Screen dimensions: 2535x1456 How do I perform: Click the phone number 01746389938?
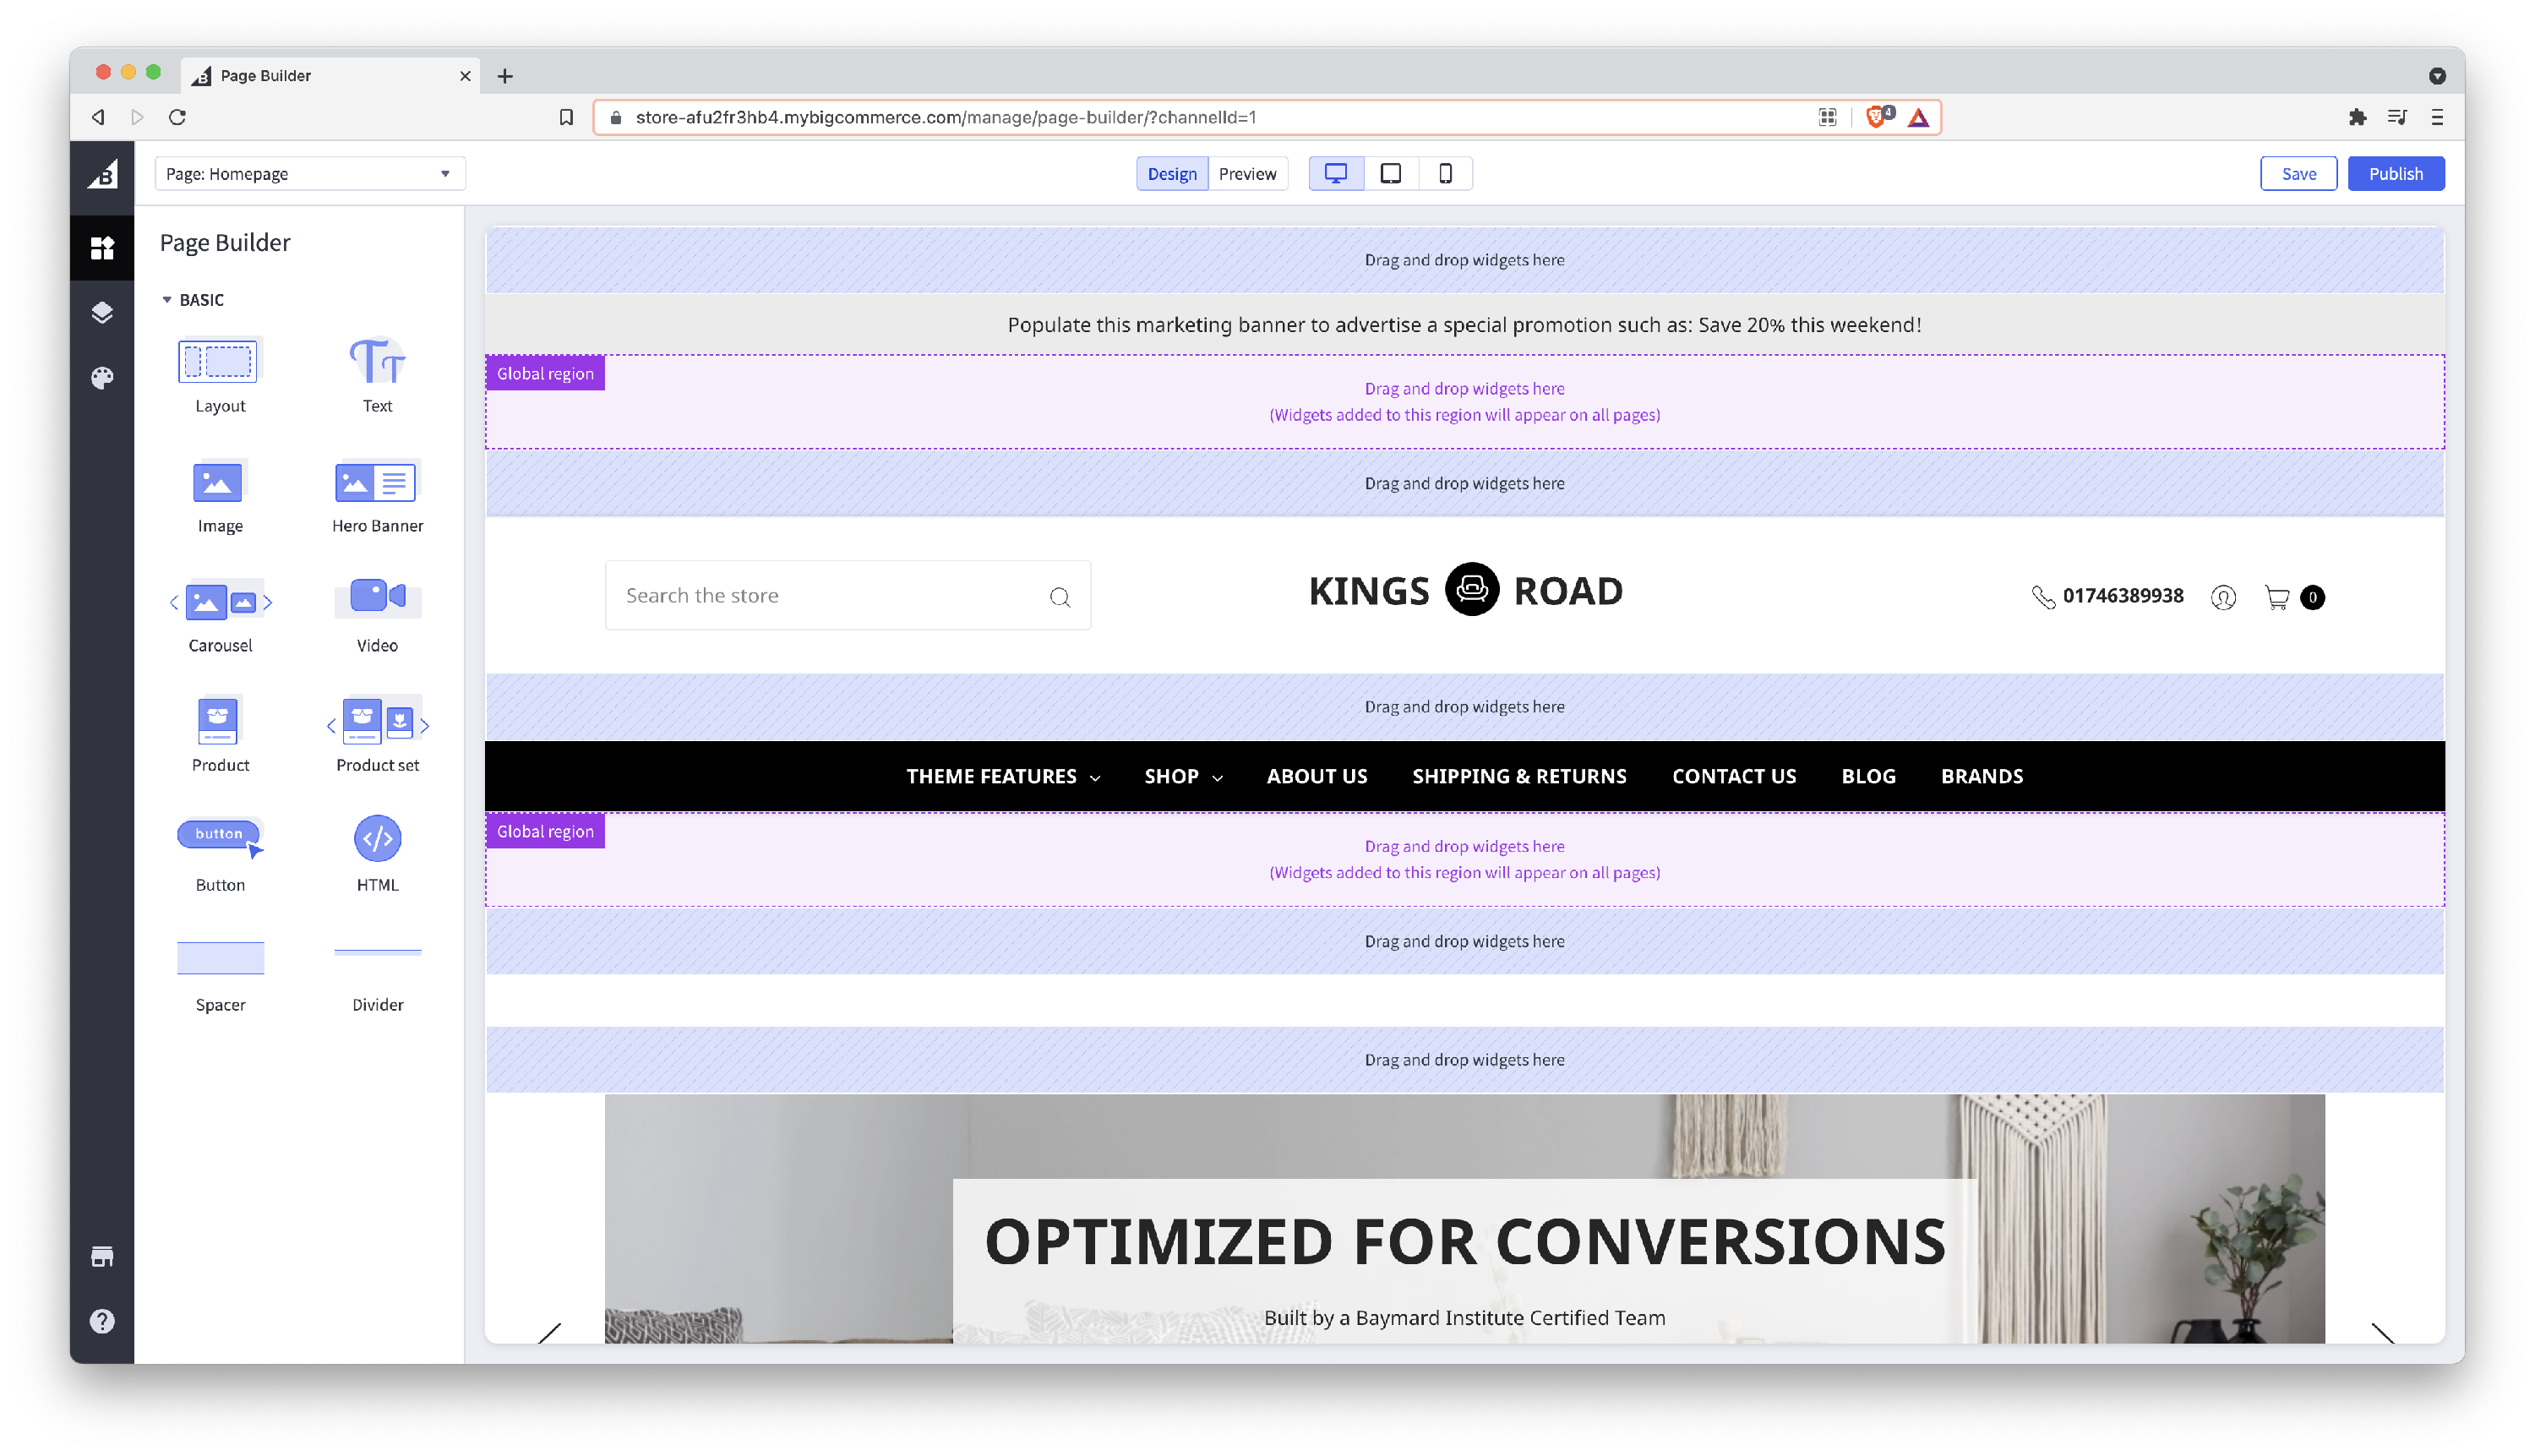pos(2123,596)
